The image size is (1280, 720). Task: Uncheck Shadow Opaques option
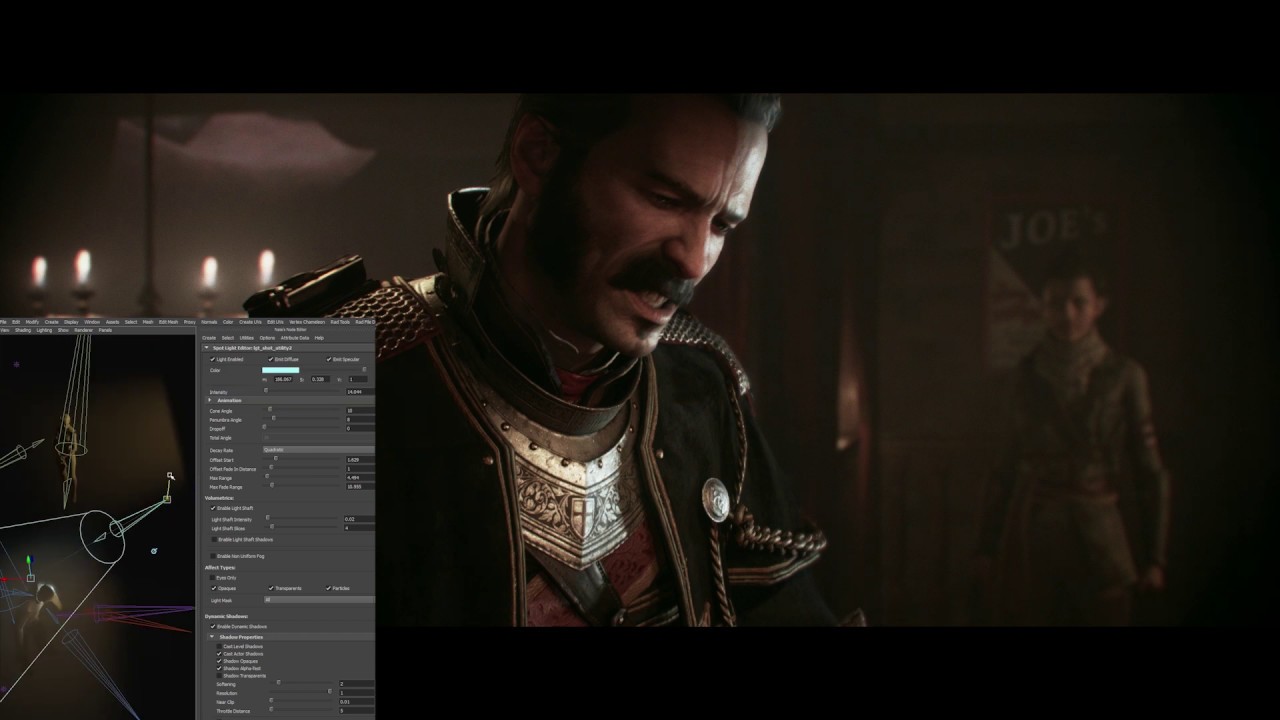coord(219,661)
